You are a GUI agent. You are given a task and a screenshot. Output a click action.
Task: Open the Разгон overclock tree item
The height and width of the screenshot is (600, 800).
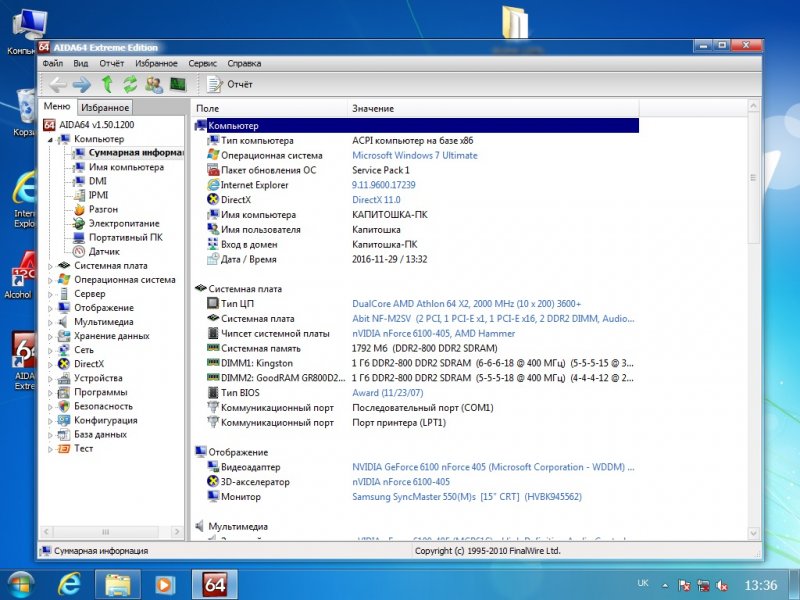click(x=102, y=209)
